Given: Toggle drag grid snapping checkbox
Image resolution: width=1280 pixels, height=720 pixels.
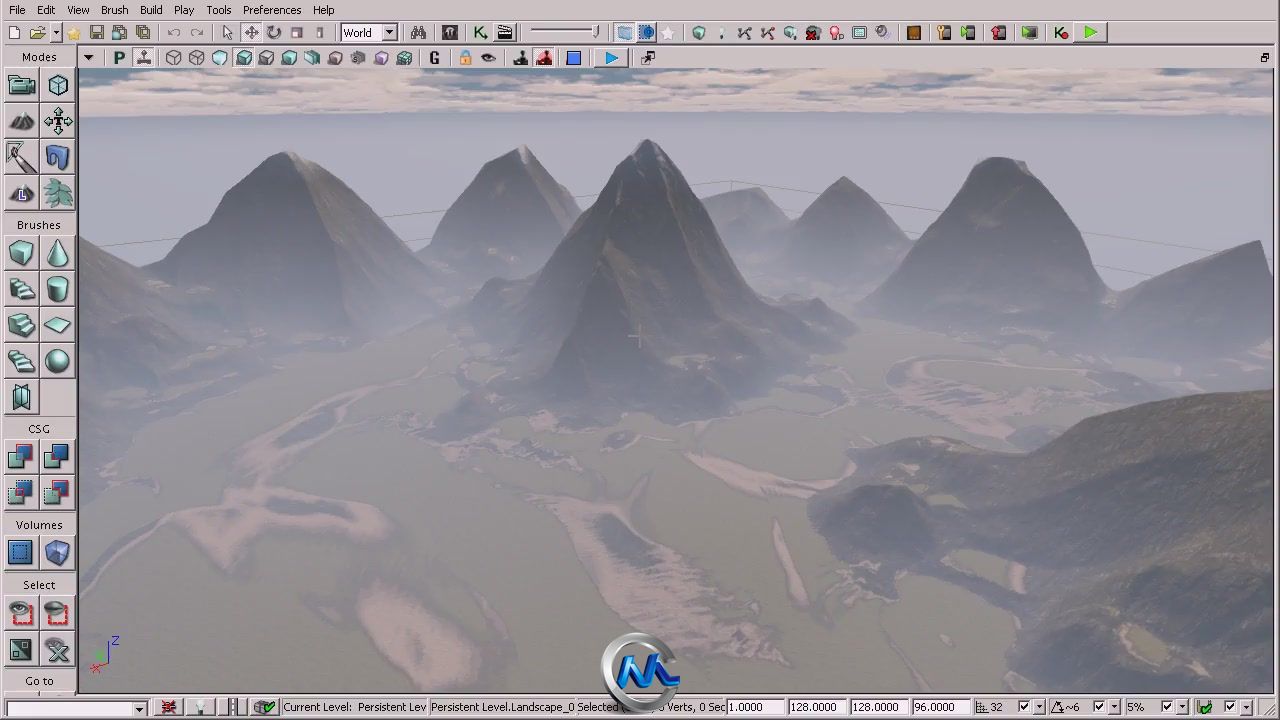Looking at the screenshot, I should pos(1023,707).
